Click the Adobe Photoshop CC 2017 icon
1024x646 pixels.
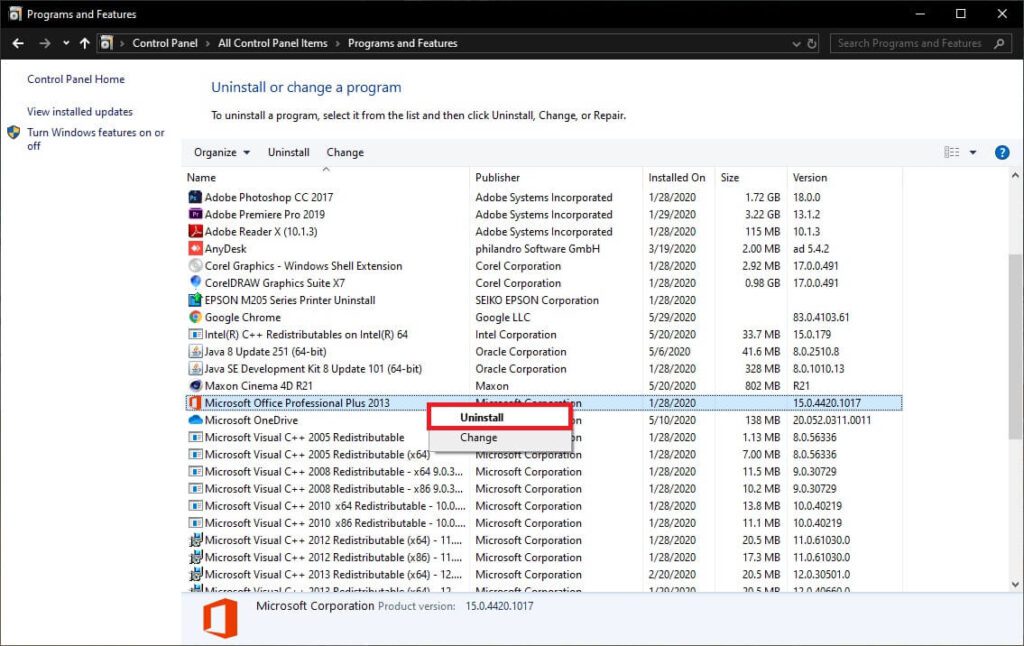[194, 197]
